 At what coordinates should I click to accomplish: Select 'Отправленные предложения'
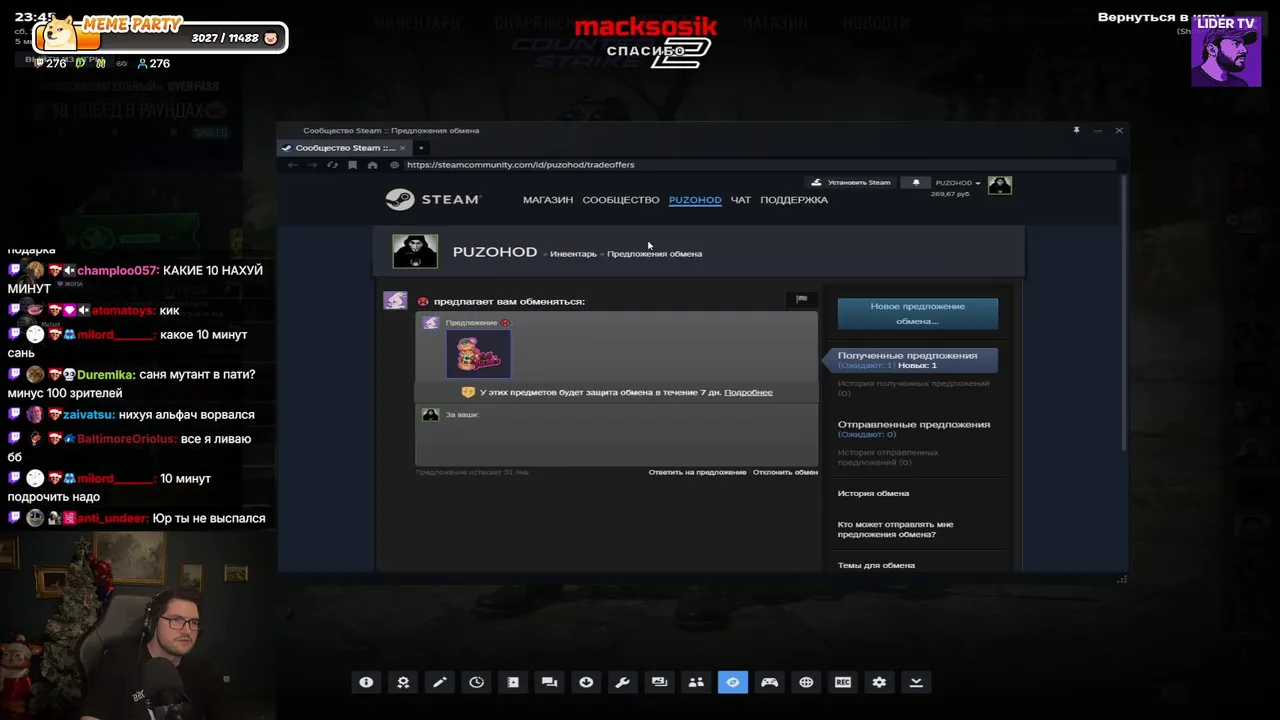click(914, 424)
